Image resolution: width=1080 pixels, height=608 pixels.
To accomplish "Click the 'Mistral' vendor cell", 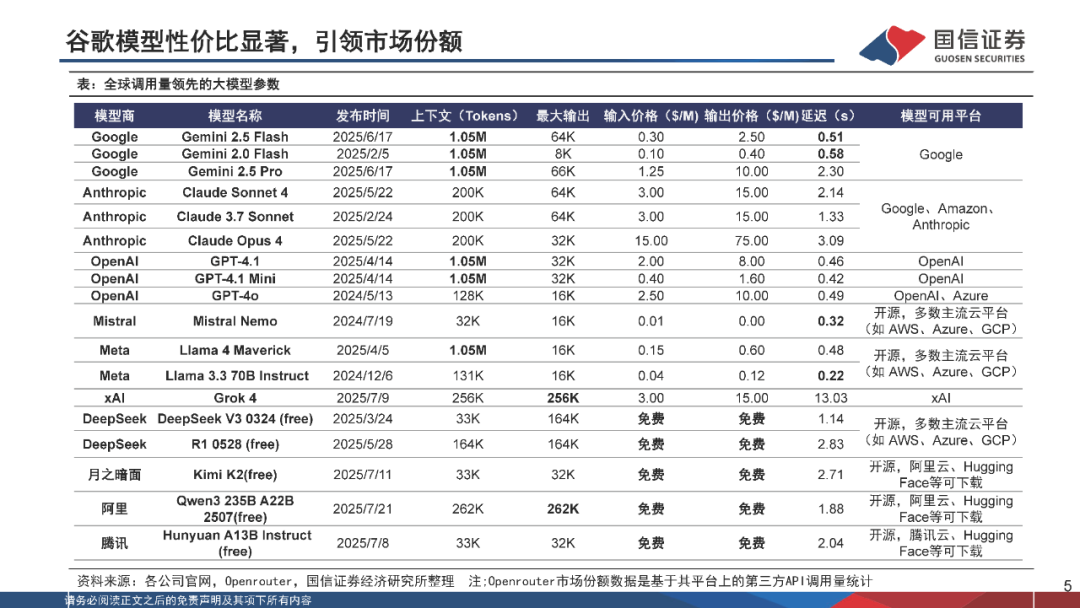I will 114,322.
